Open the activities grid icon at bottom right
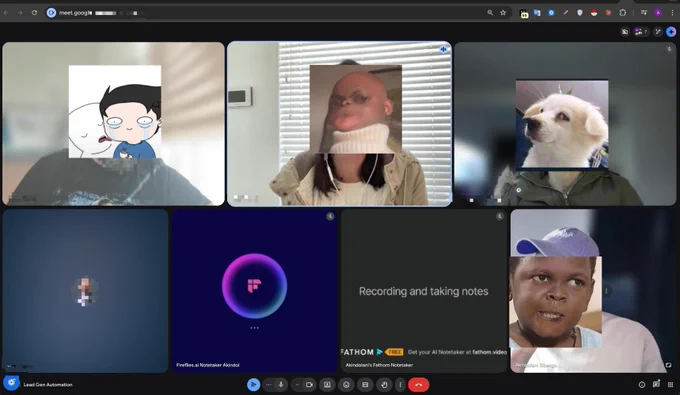The width and height of the screenshot is (680, 395). pyautogui.click(x=670, y=385)
